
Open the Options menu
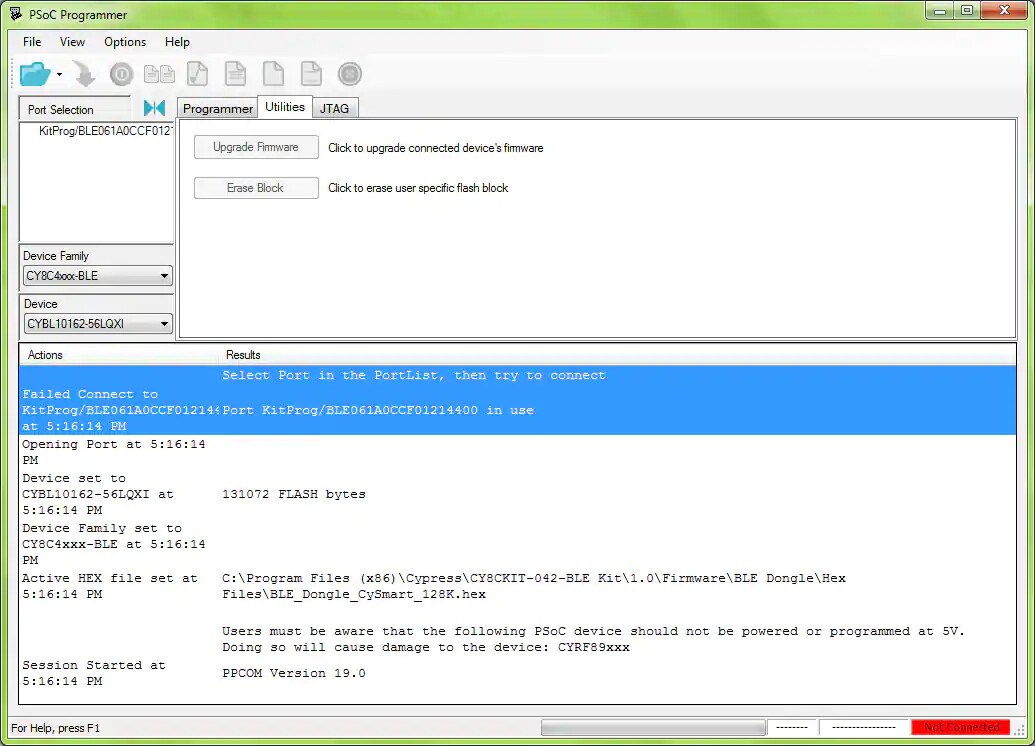(x=125, y=42)
